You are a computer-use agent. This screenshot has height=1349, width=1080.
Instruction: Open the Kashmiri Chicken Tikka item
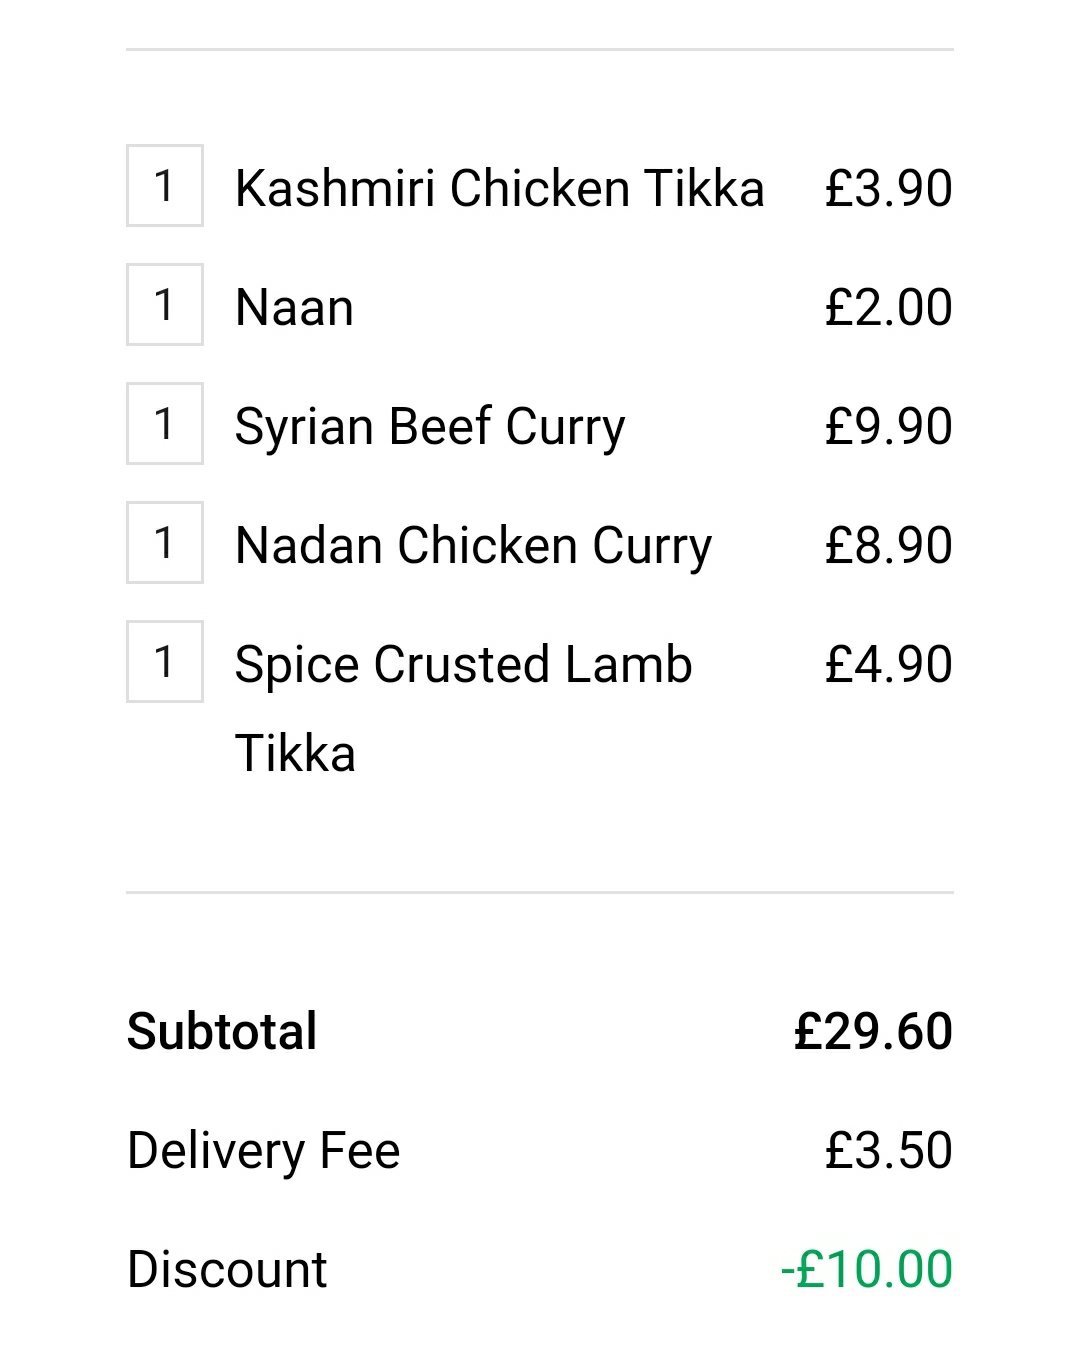[x=499, y=188]
